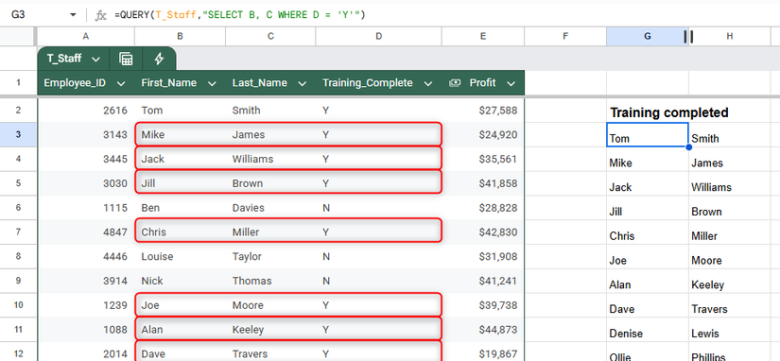Click inside the formula bar QUERY text
The width and height of the screenshot is (780, 361).
240,15
